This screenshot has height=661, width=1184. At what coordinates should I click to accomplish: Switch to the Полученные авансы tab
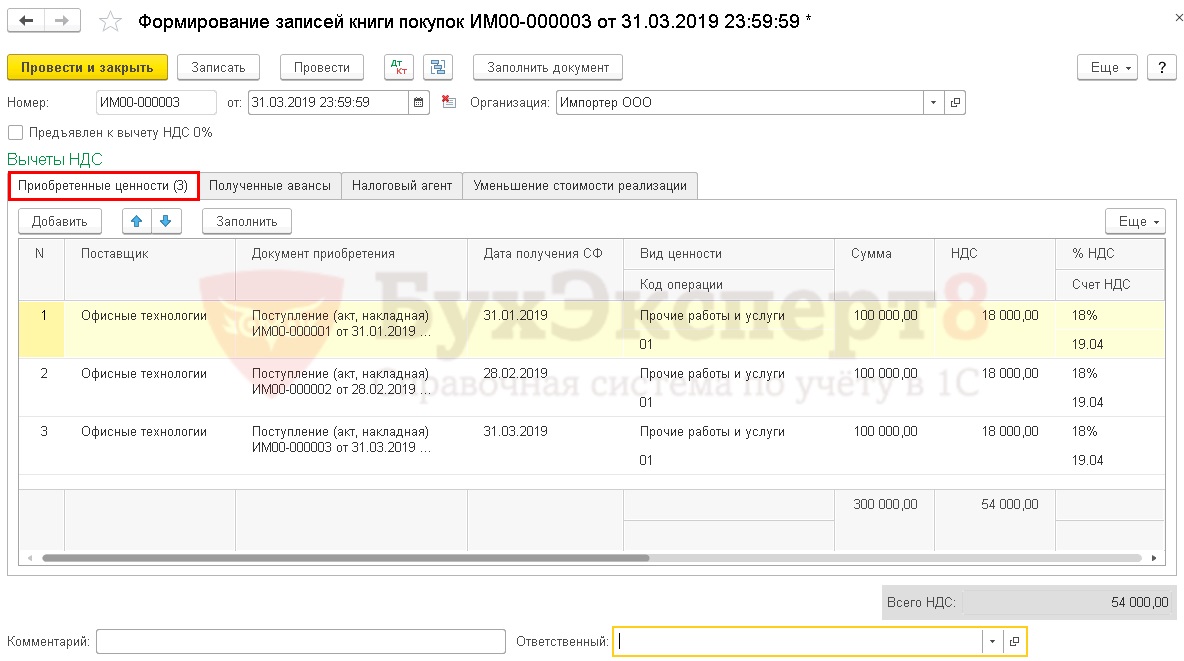270,185
